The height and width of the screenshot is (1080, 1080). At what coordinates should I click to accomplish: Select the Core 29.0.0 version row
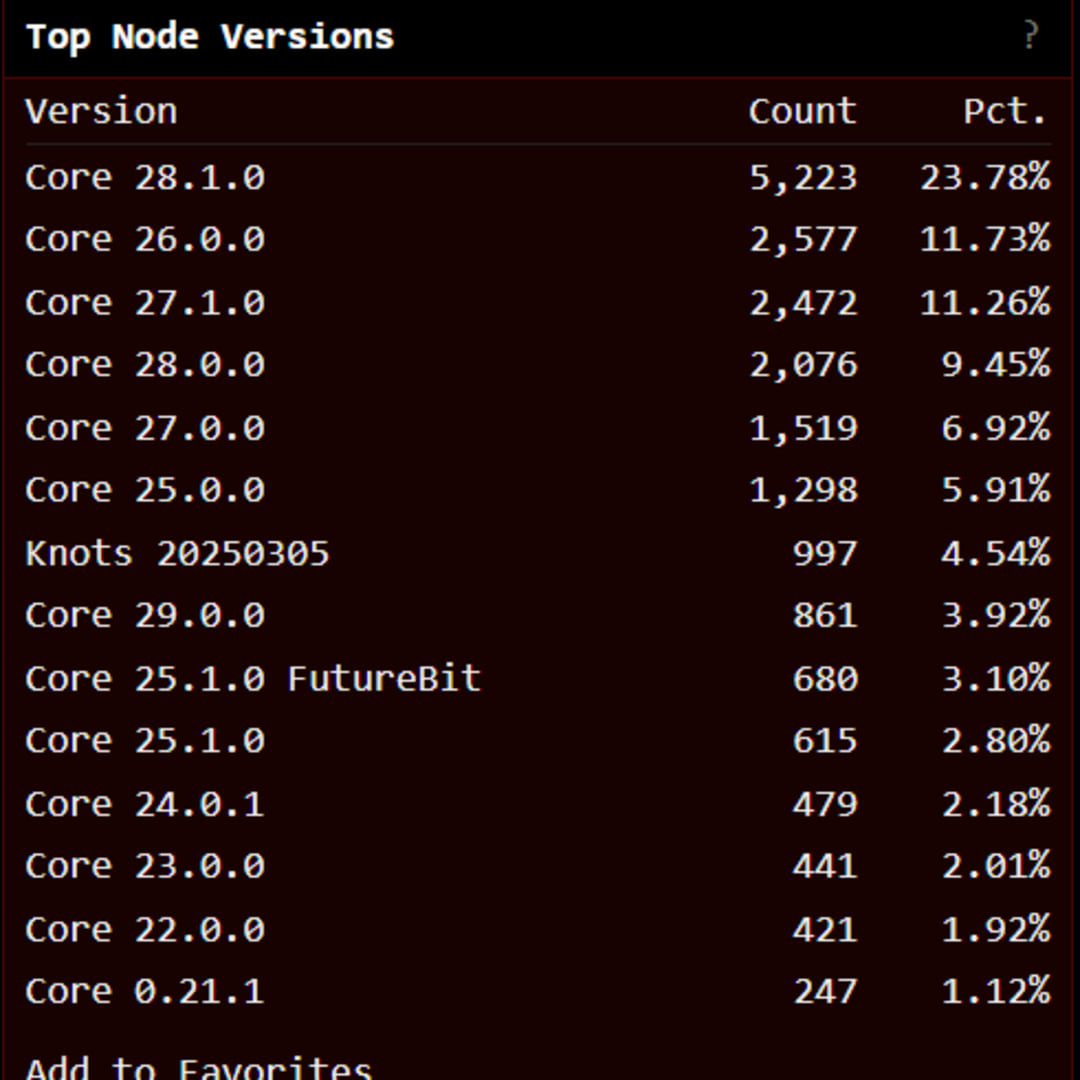tap(538, 614)
